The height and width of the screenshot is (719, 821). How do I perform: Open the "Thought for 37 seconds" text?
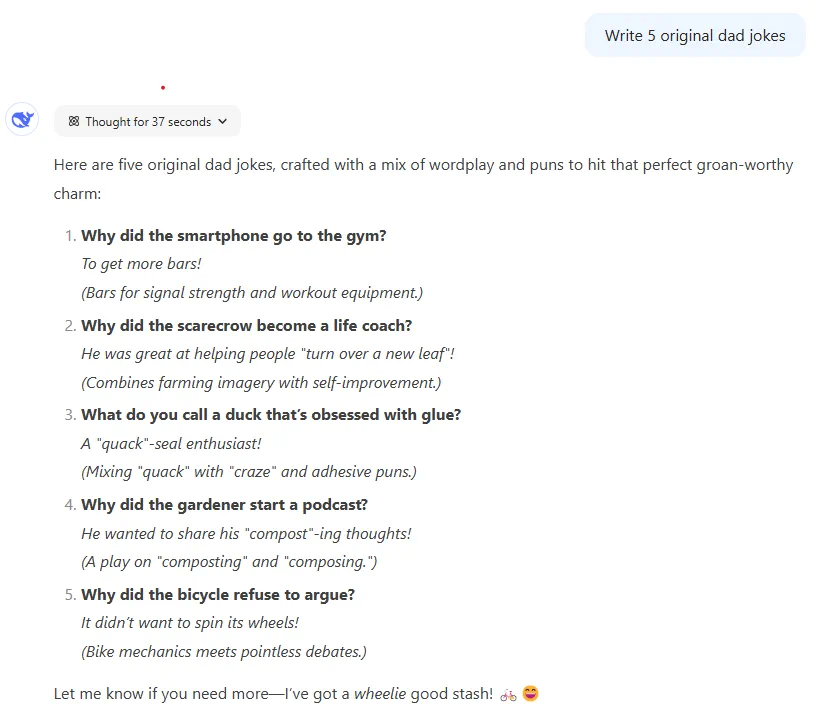[x=148, y=122]
